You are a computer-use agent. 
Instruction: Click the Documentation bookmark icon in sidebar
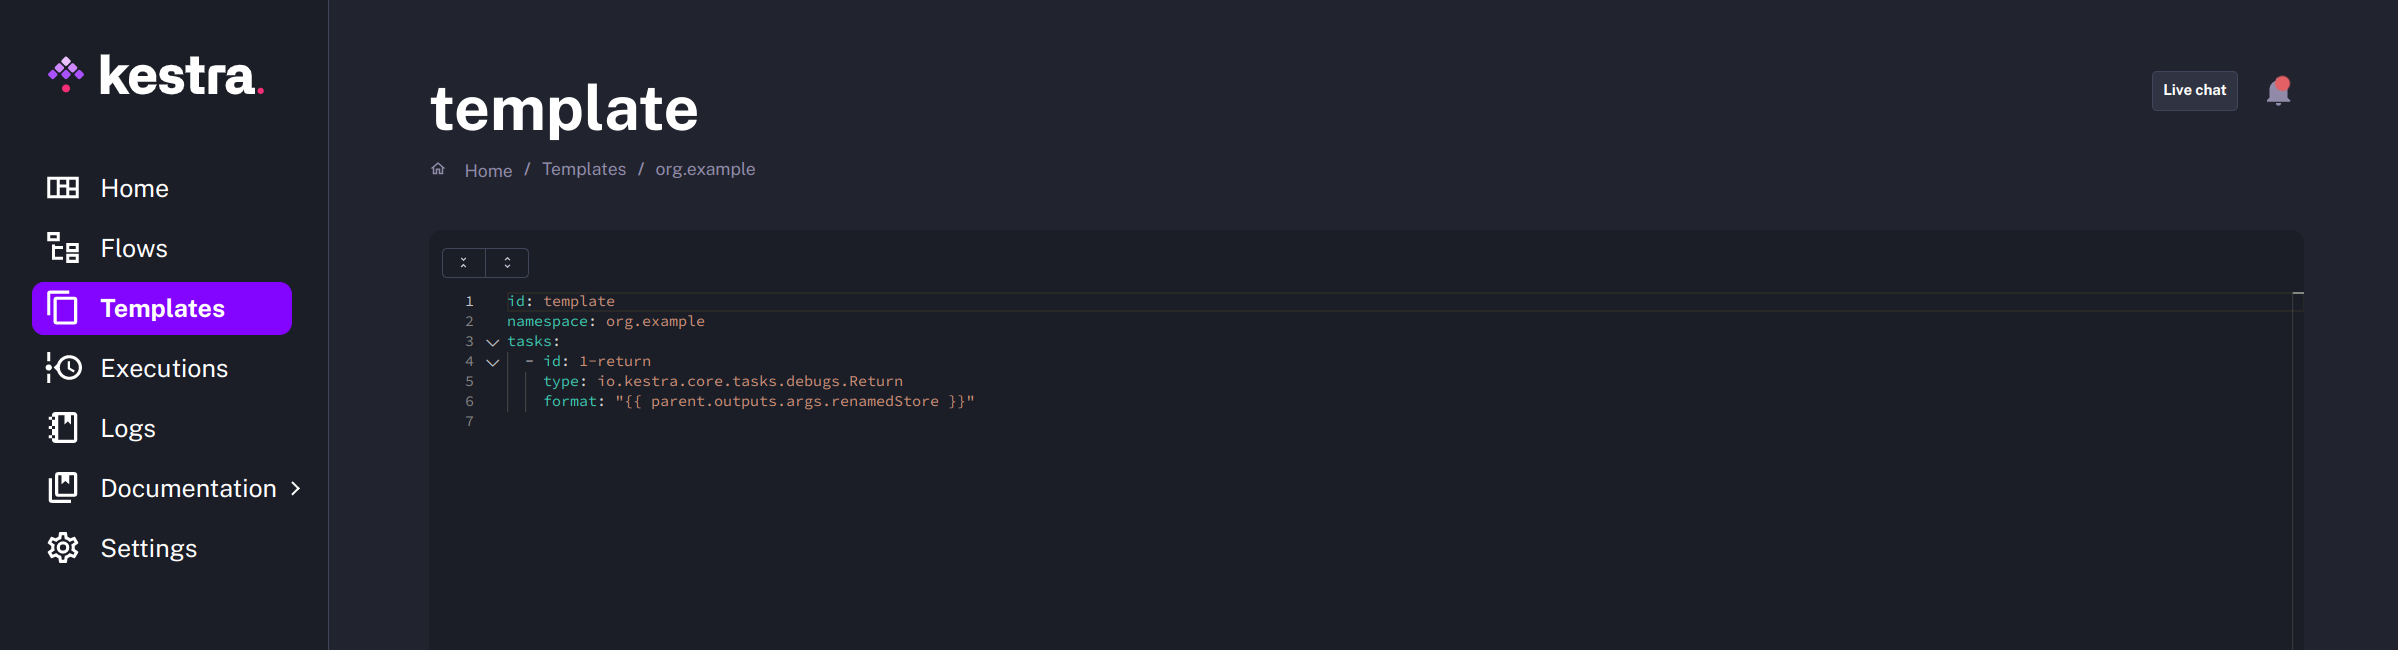point(63,488)
